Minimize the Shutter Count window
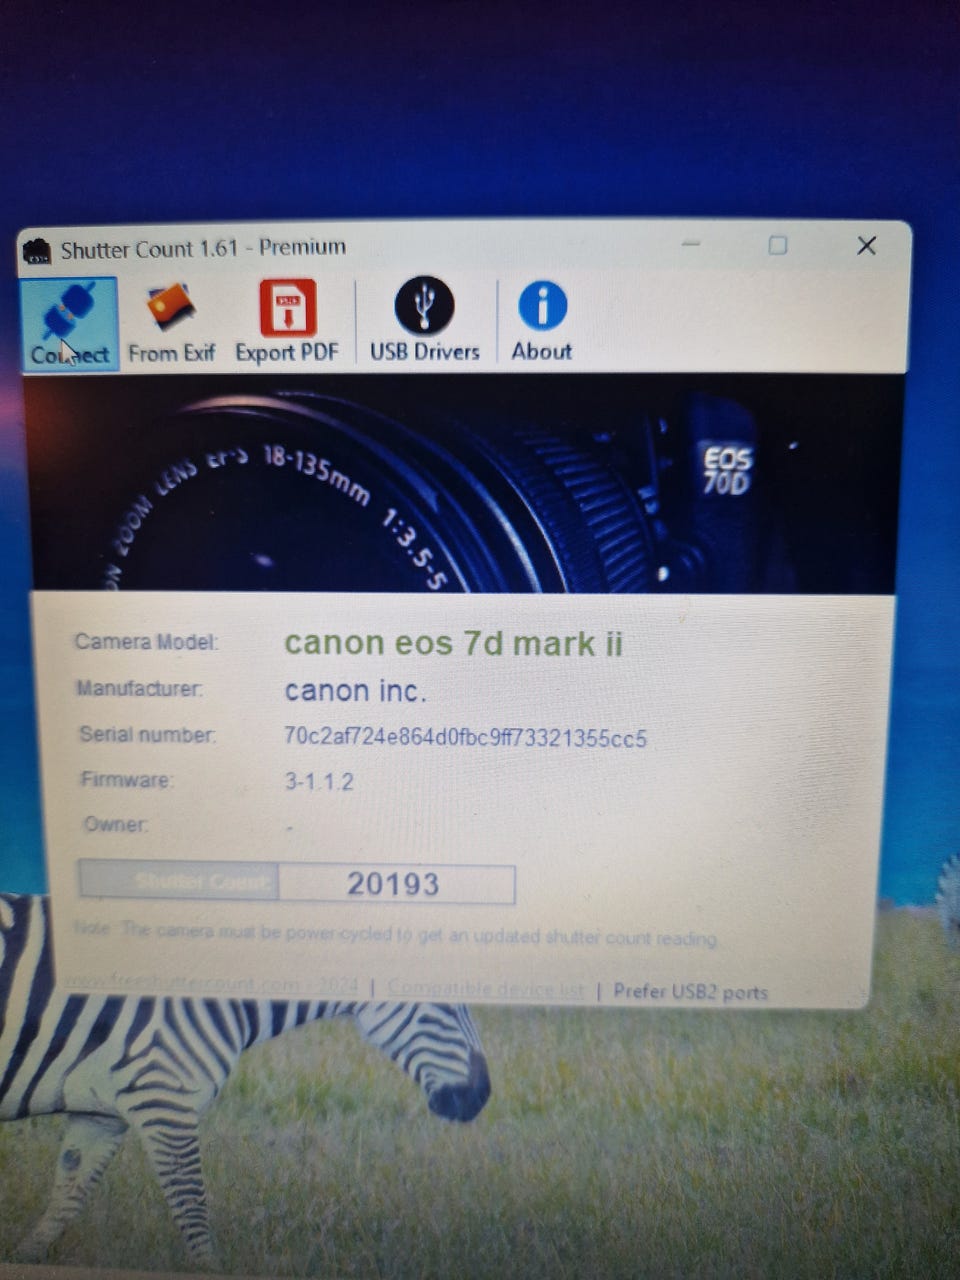This screenshot has width=960, height=1280. [x=691, y=244]
